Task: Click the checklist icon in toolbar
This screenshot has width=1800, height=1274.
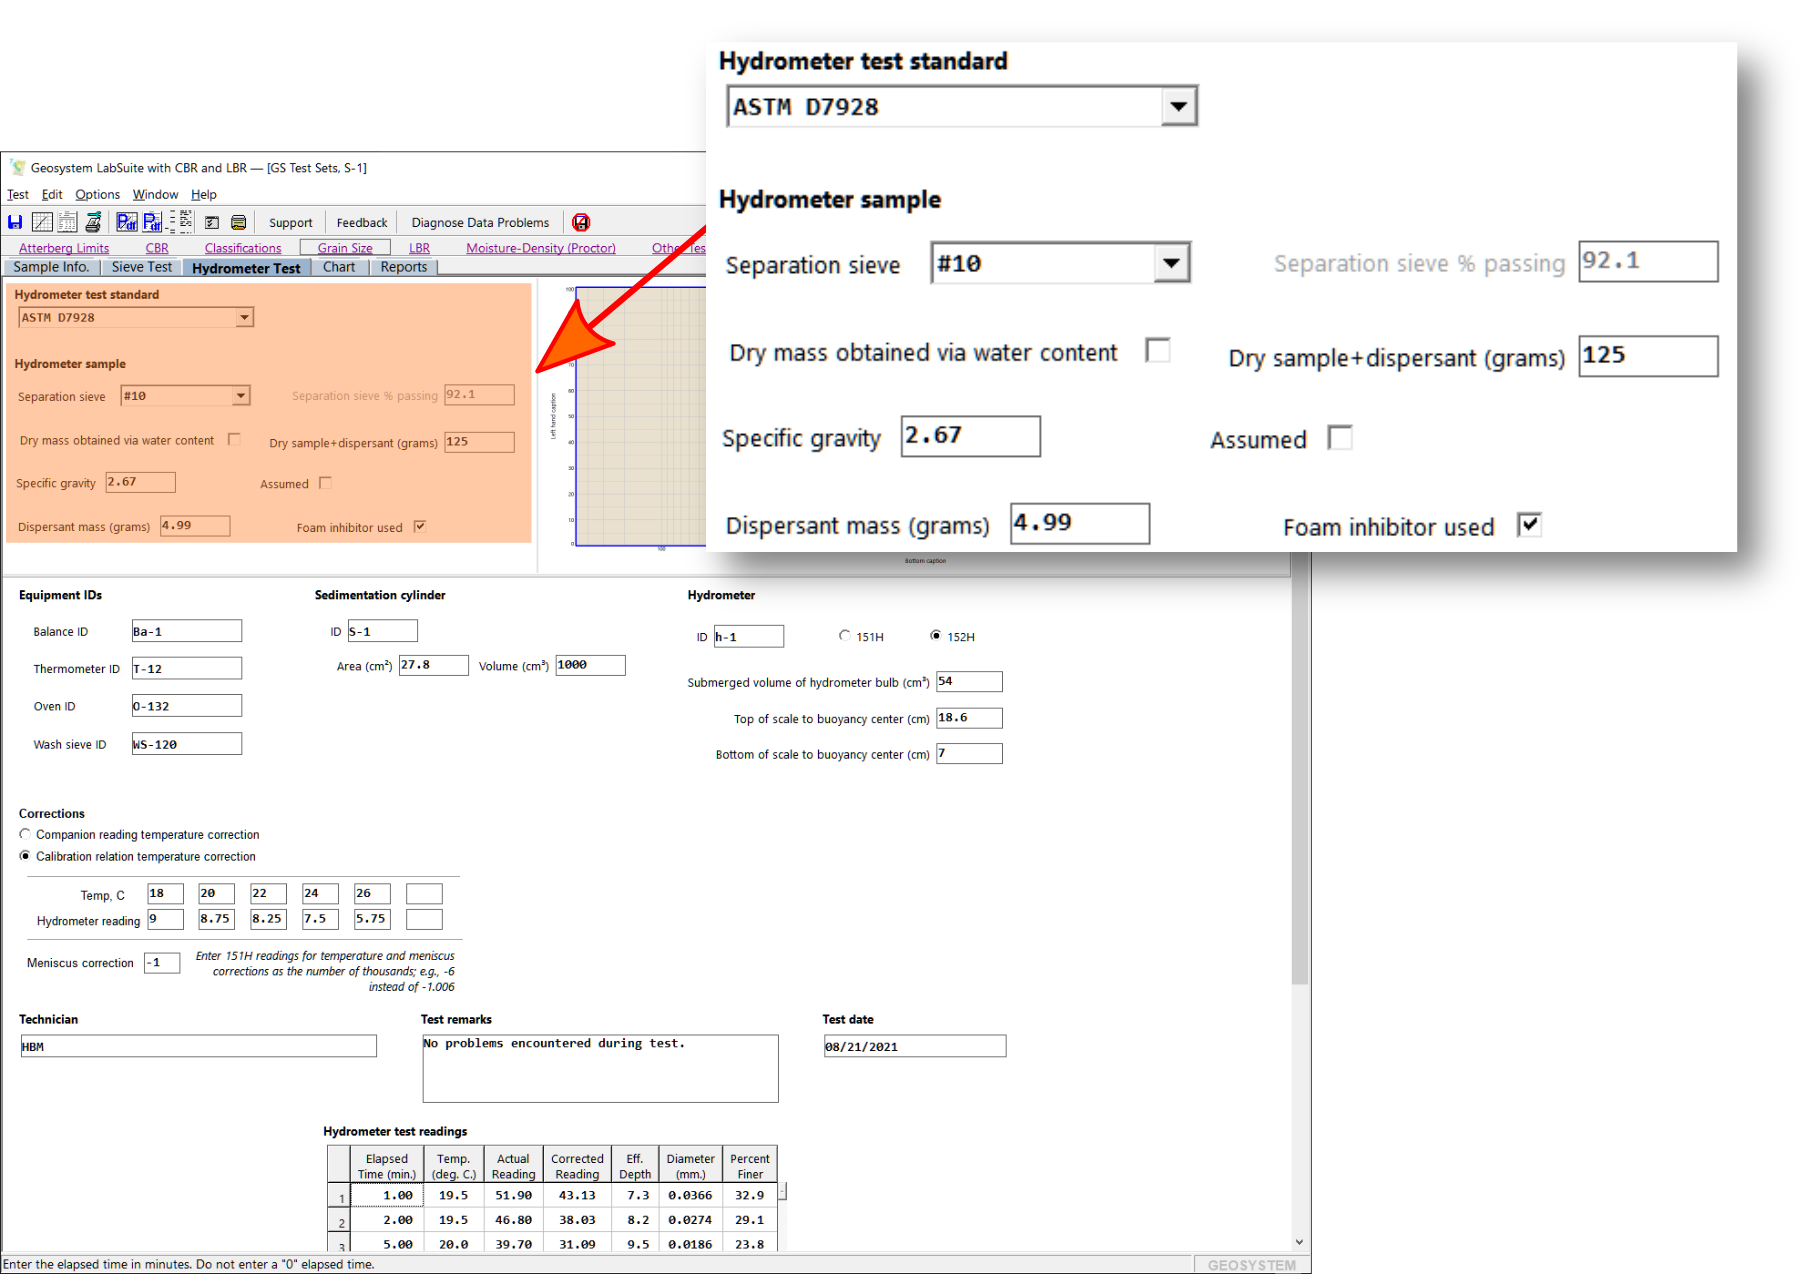Action: [x=212, y=222]
